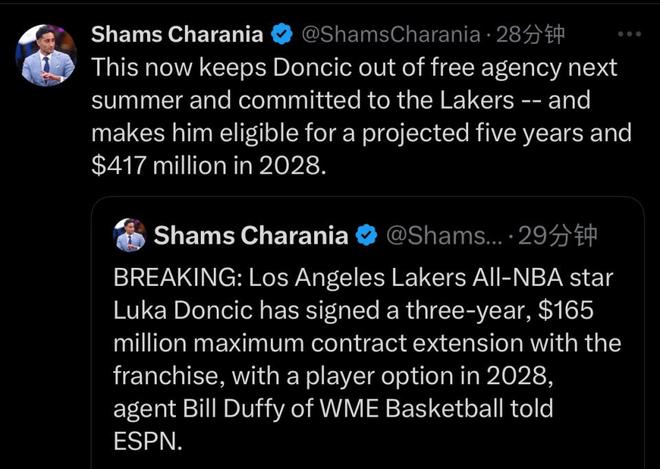
Task: Open the quoted BREAKING tweet body text
Action: 367,359
